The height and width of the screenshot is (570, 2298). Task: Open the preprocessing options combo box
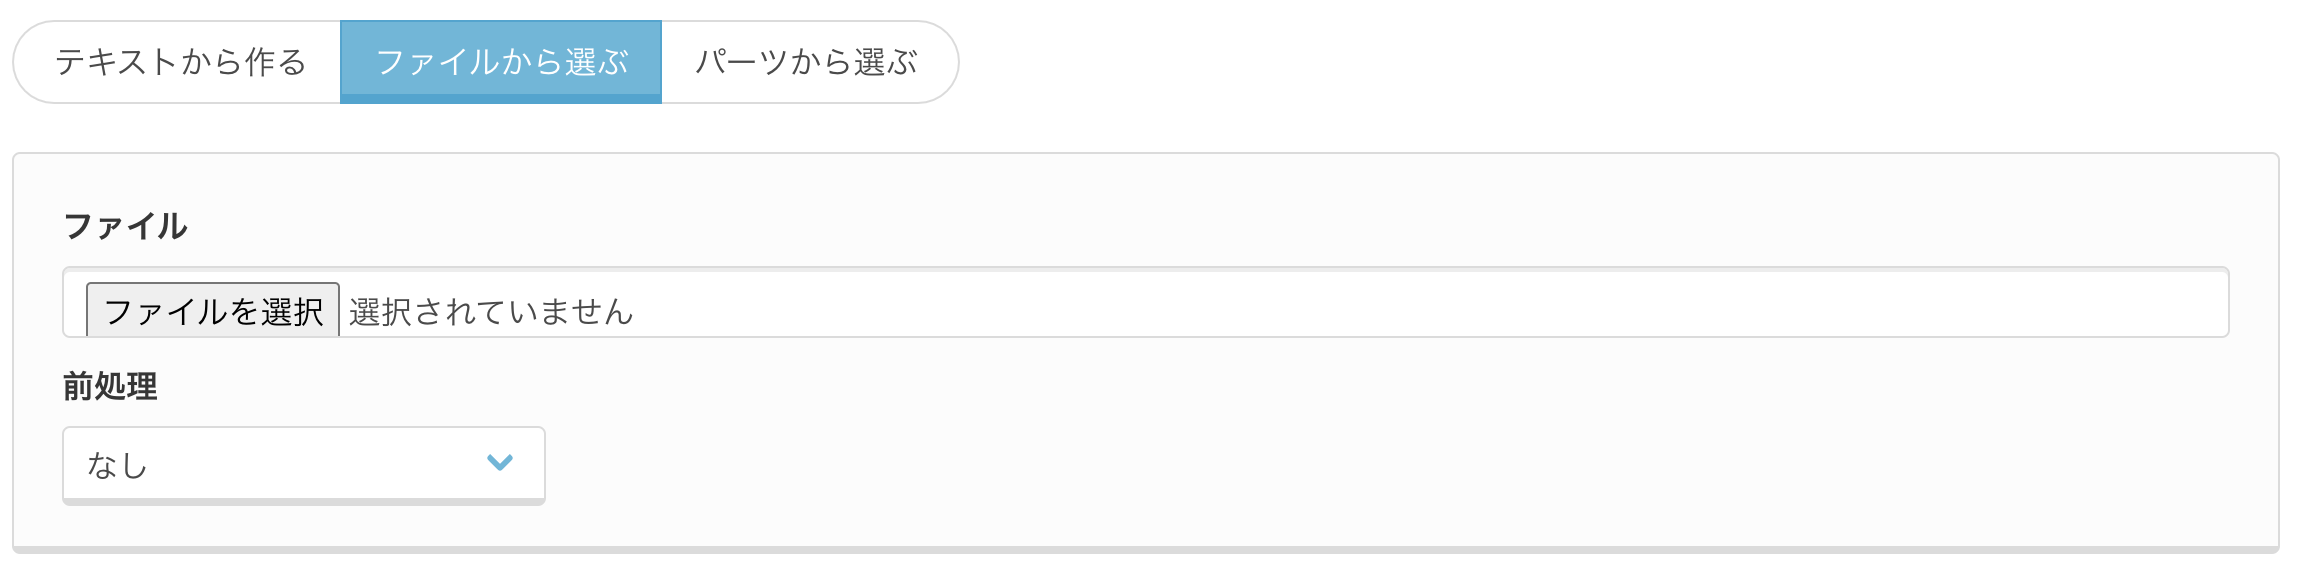point(304,466)
